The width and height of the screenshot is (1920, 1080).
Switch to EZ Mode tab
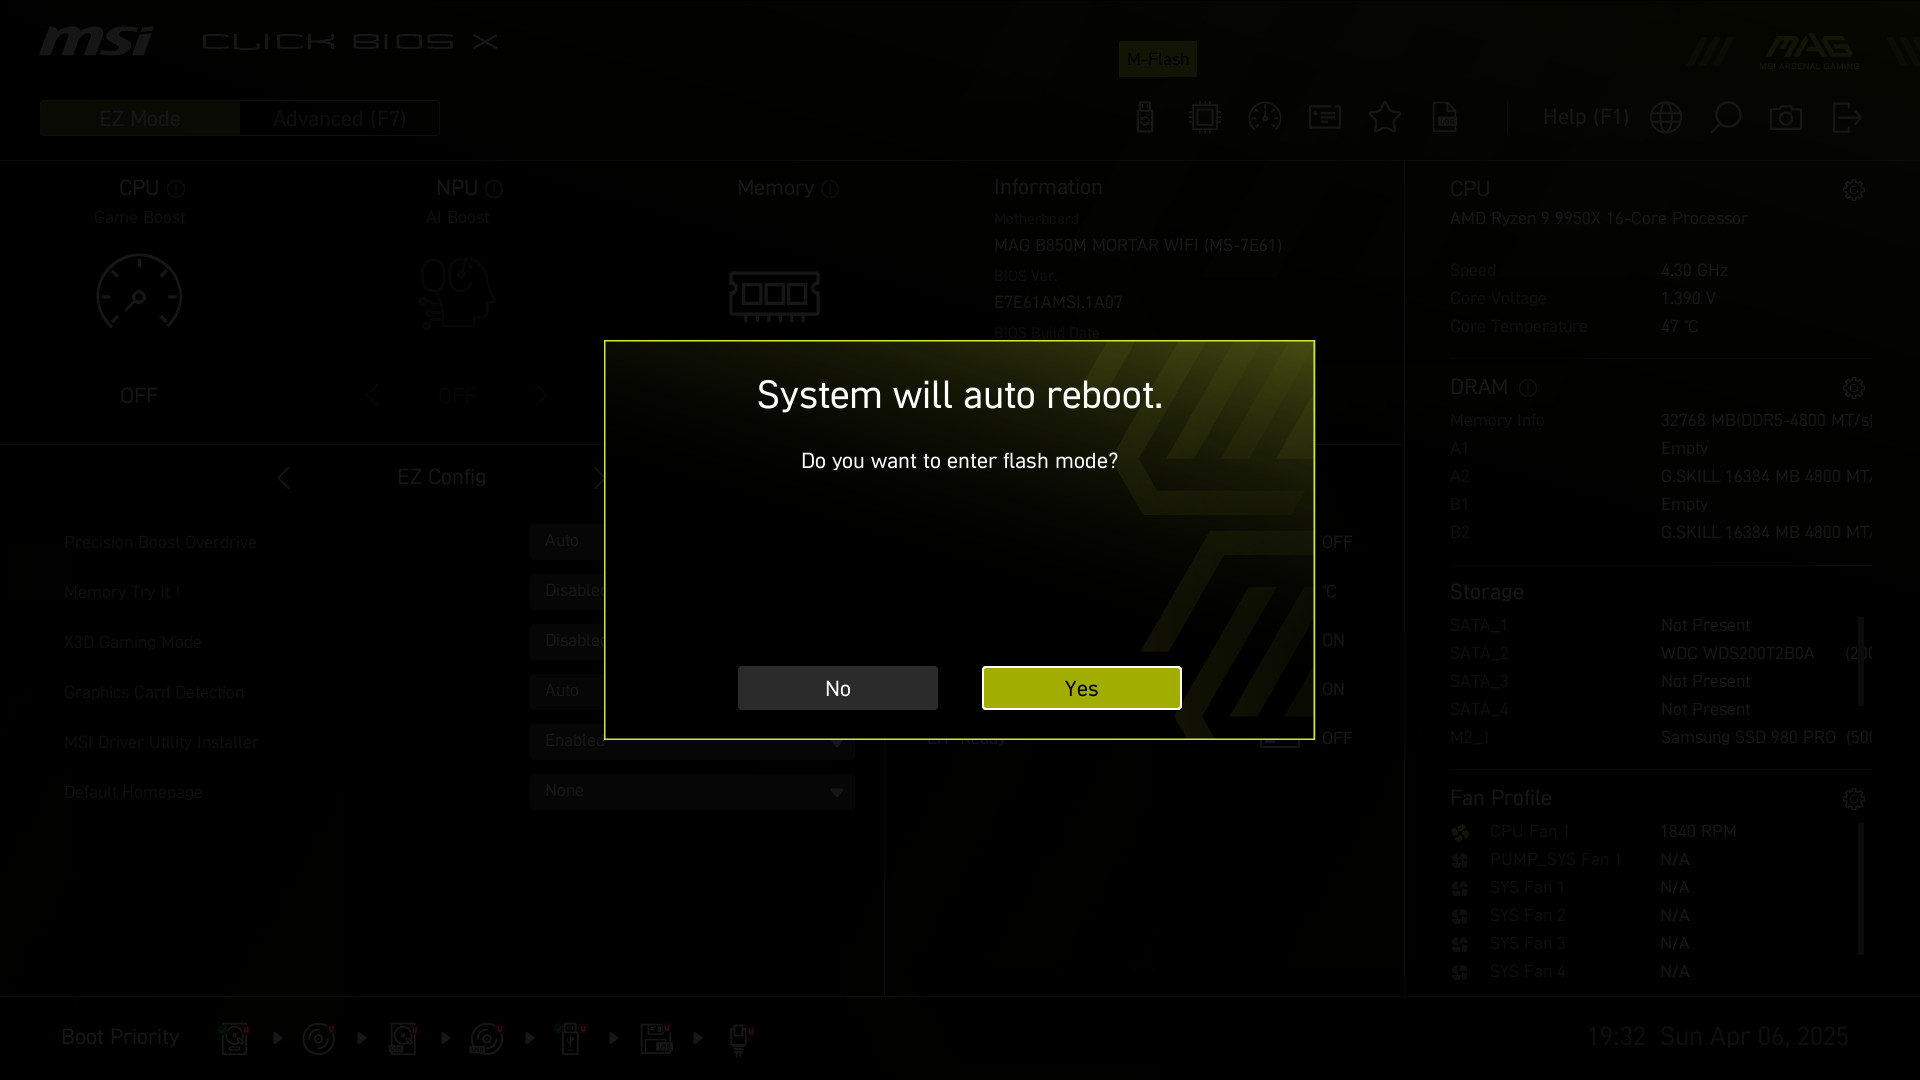(140, 118)
